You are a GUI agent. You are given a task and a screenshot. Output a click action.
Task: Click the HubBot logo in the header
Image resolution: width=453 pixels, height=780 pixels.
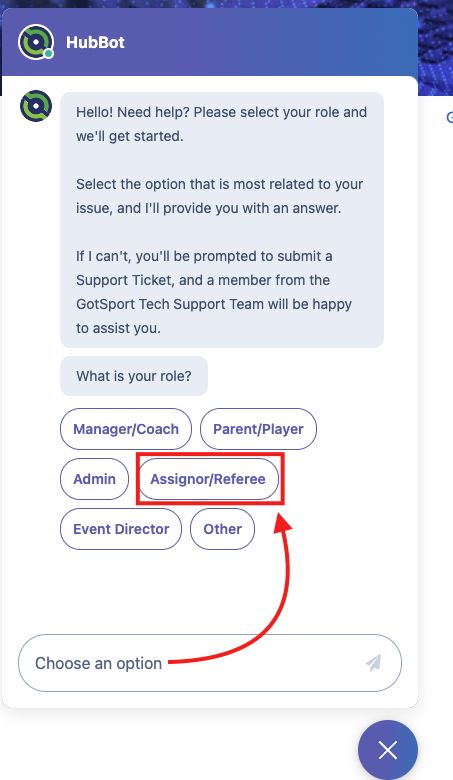click(36, 42)
